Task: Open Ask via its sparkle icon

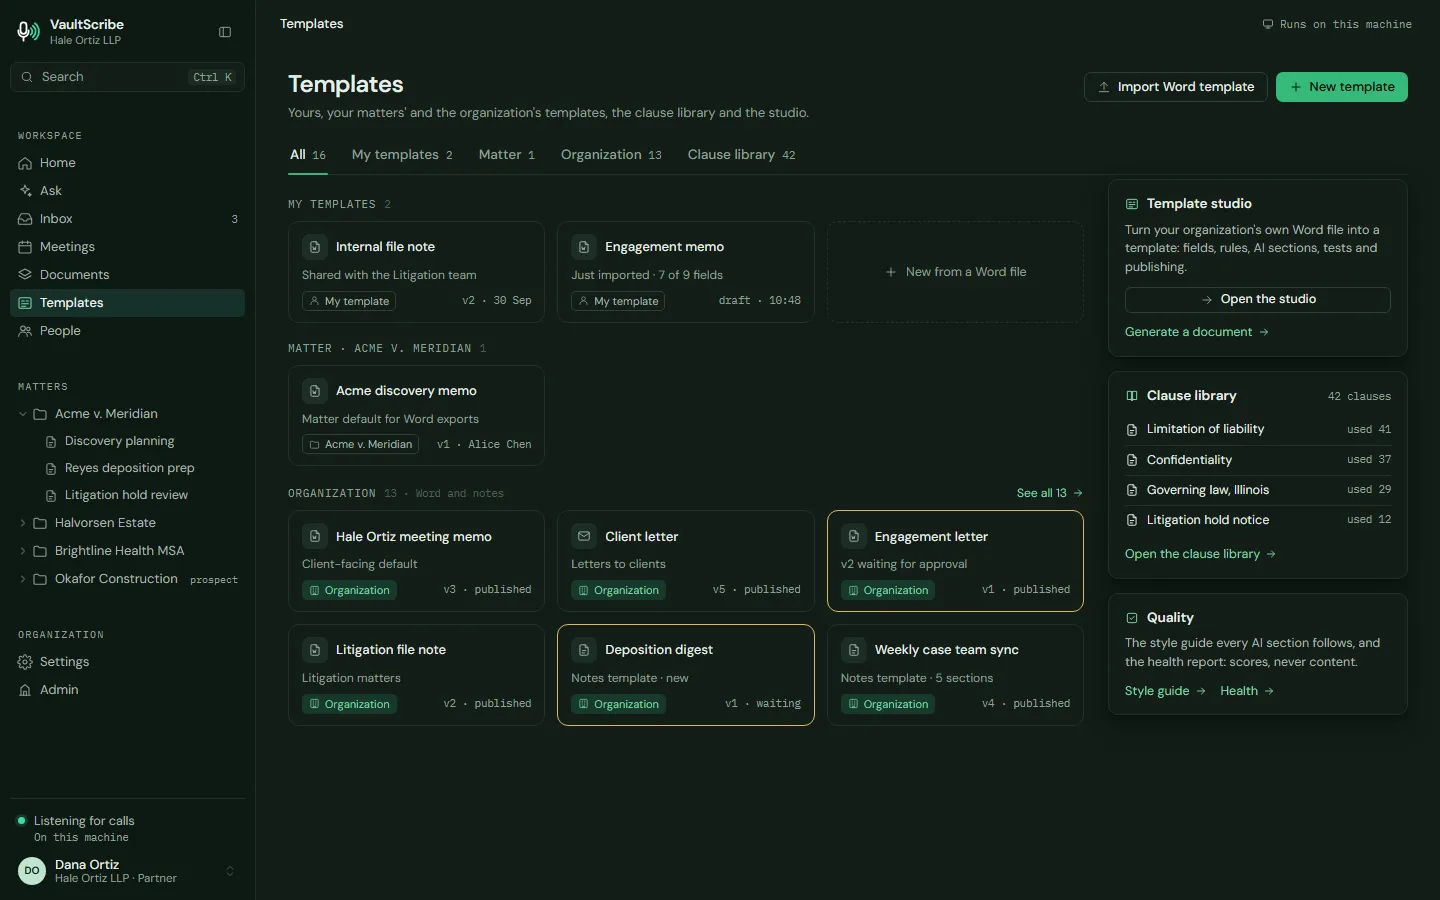Action: [25, 191]
